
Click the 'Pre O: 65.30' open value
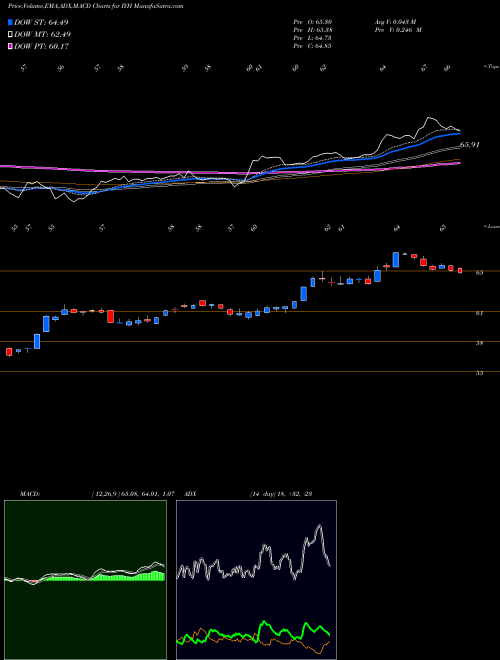(313, 22)
